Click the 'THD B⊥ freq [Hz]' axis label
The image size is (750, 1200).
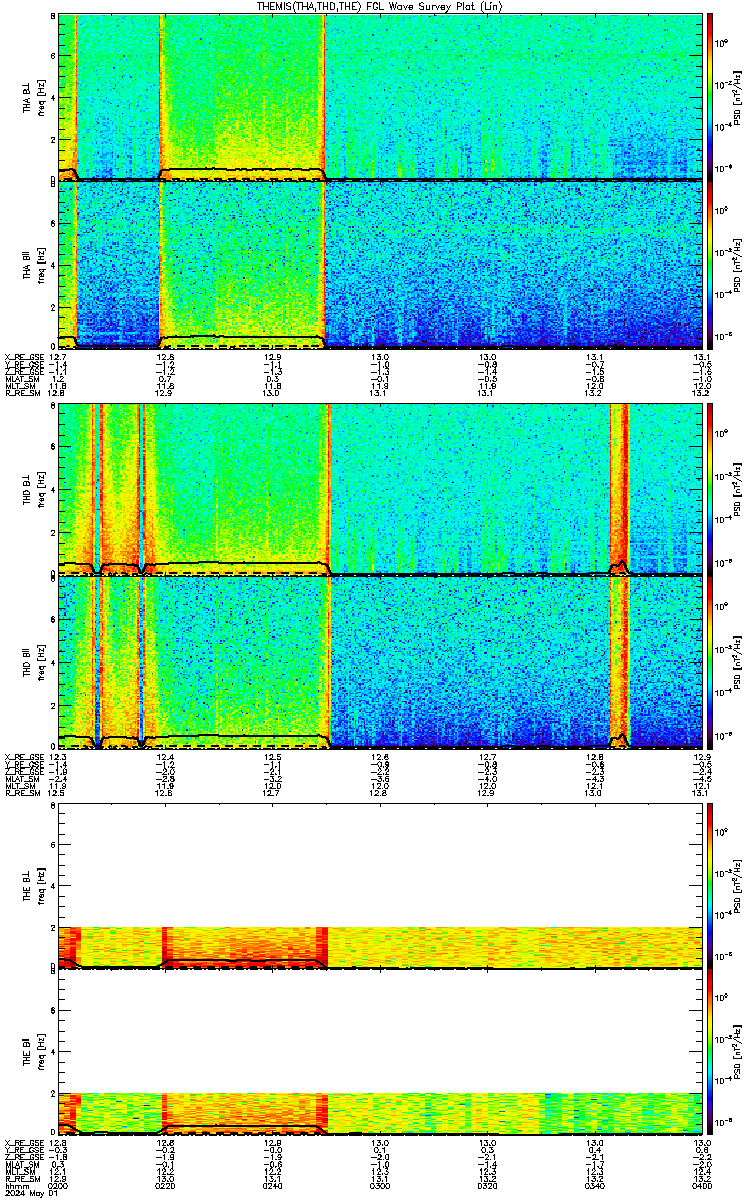point(34,490)
